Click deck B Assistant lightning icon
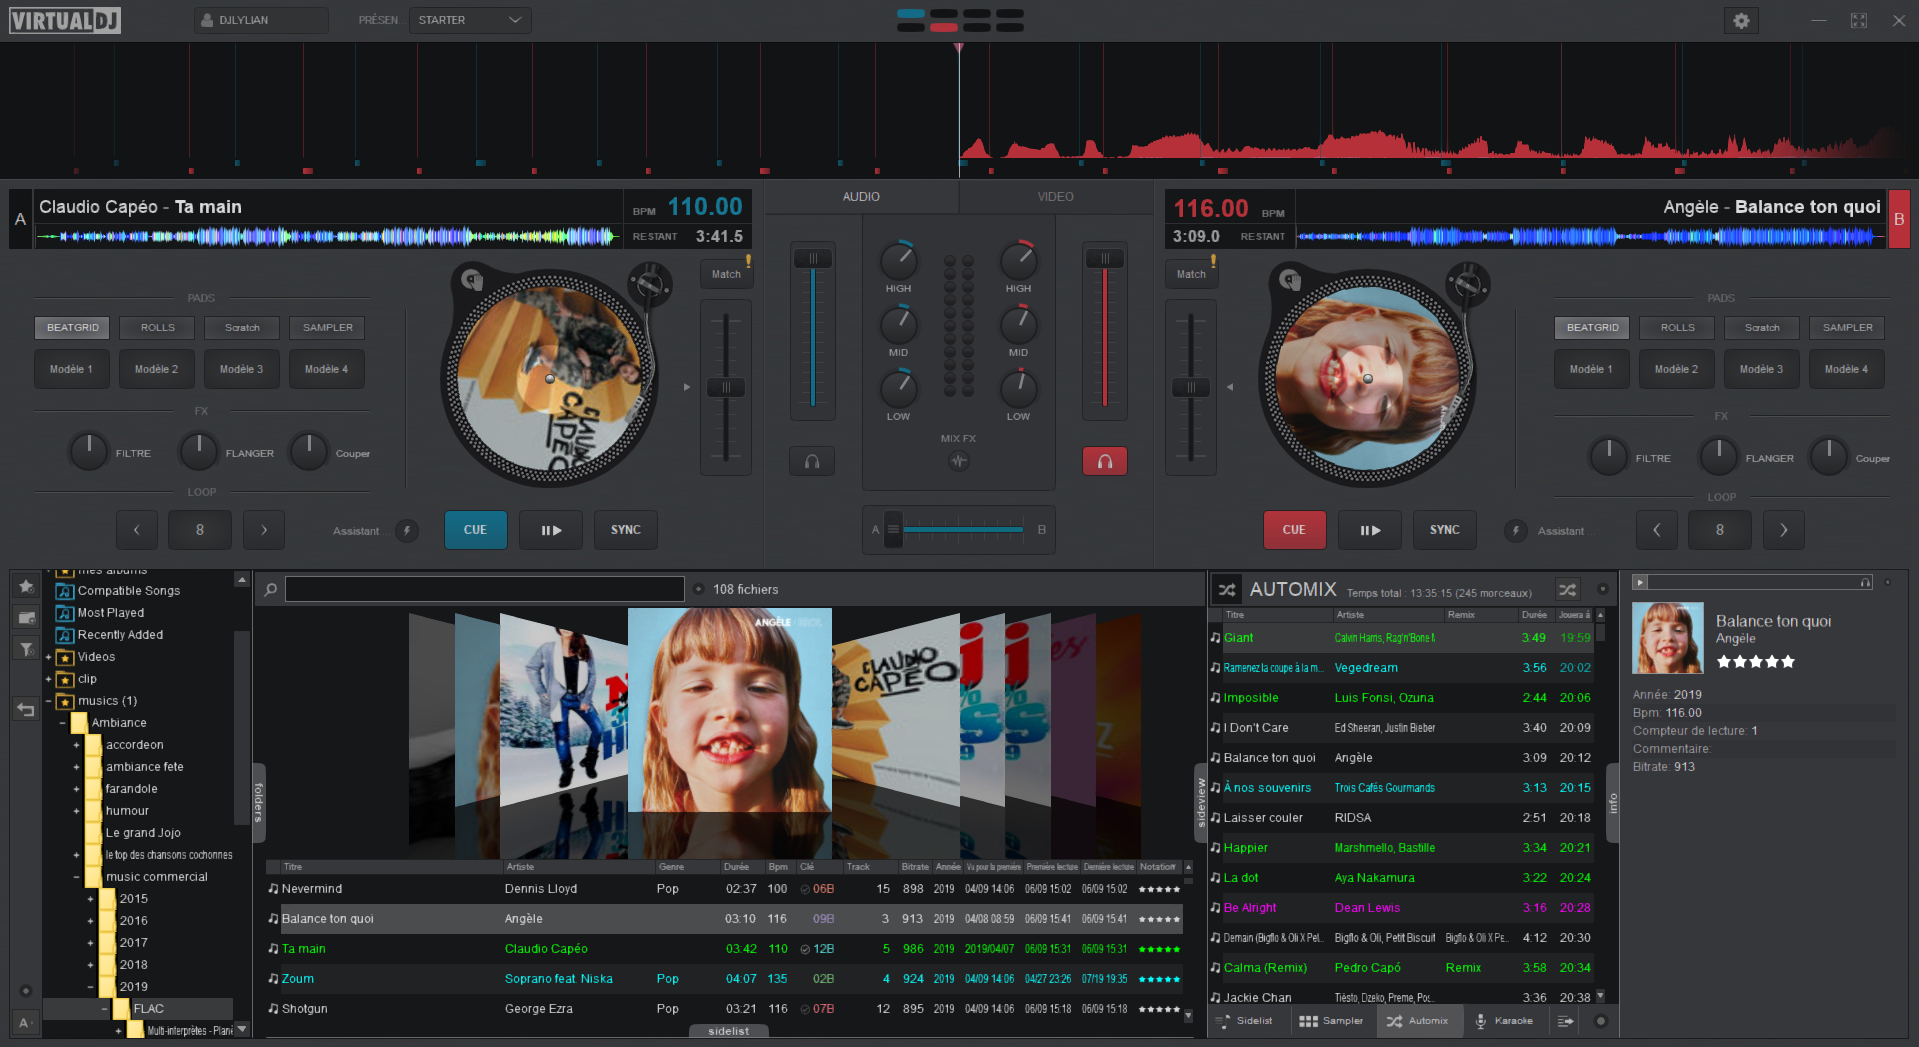 coord(1516,531)
